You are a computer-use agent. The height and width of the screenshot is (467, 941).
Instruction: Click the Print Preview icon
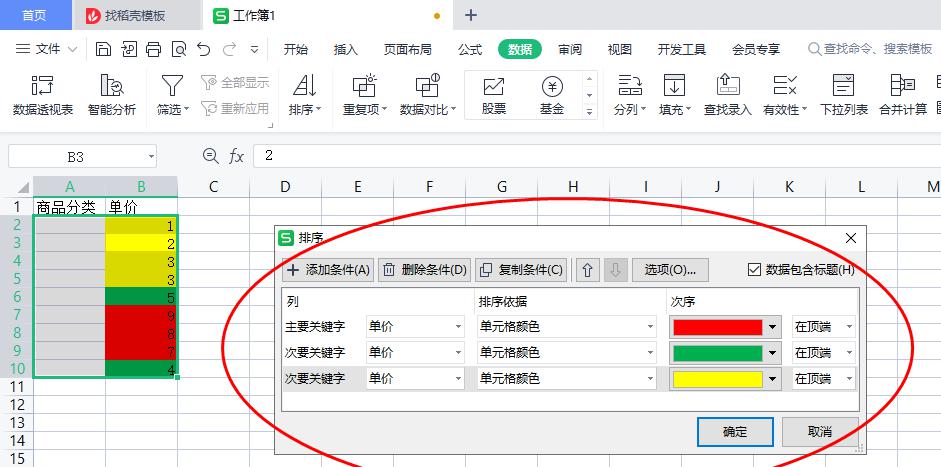pyautogui.click(x=179, y=49)
